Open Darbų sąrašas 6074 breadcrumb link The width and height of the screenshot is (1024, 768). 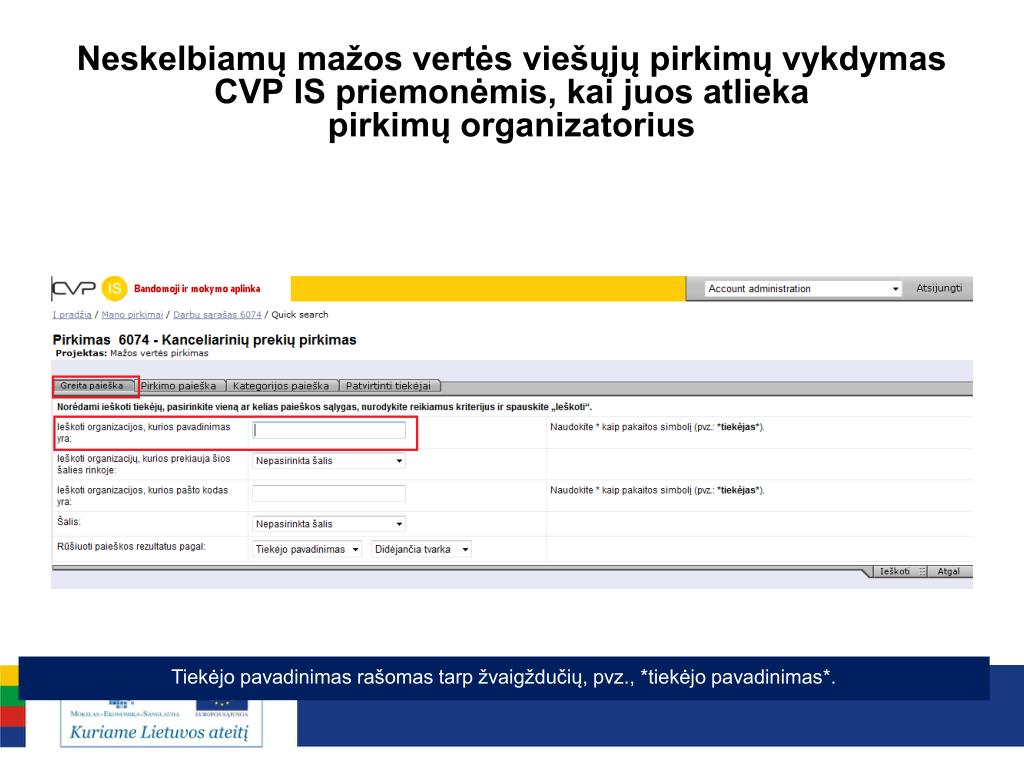pyautogui.click(x=217, y=315)
